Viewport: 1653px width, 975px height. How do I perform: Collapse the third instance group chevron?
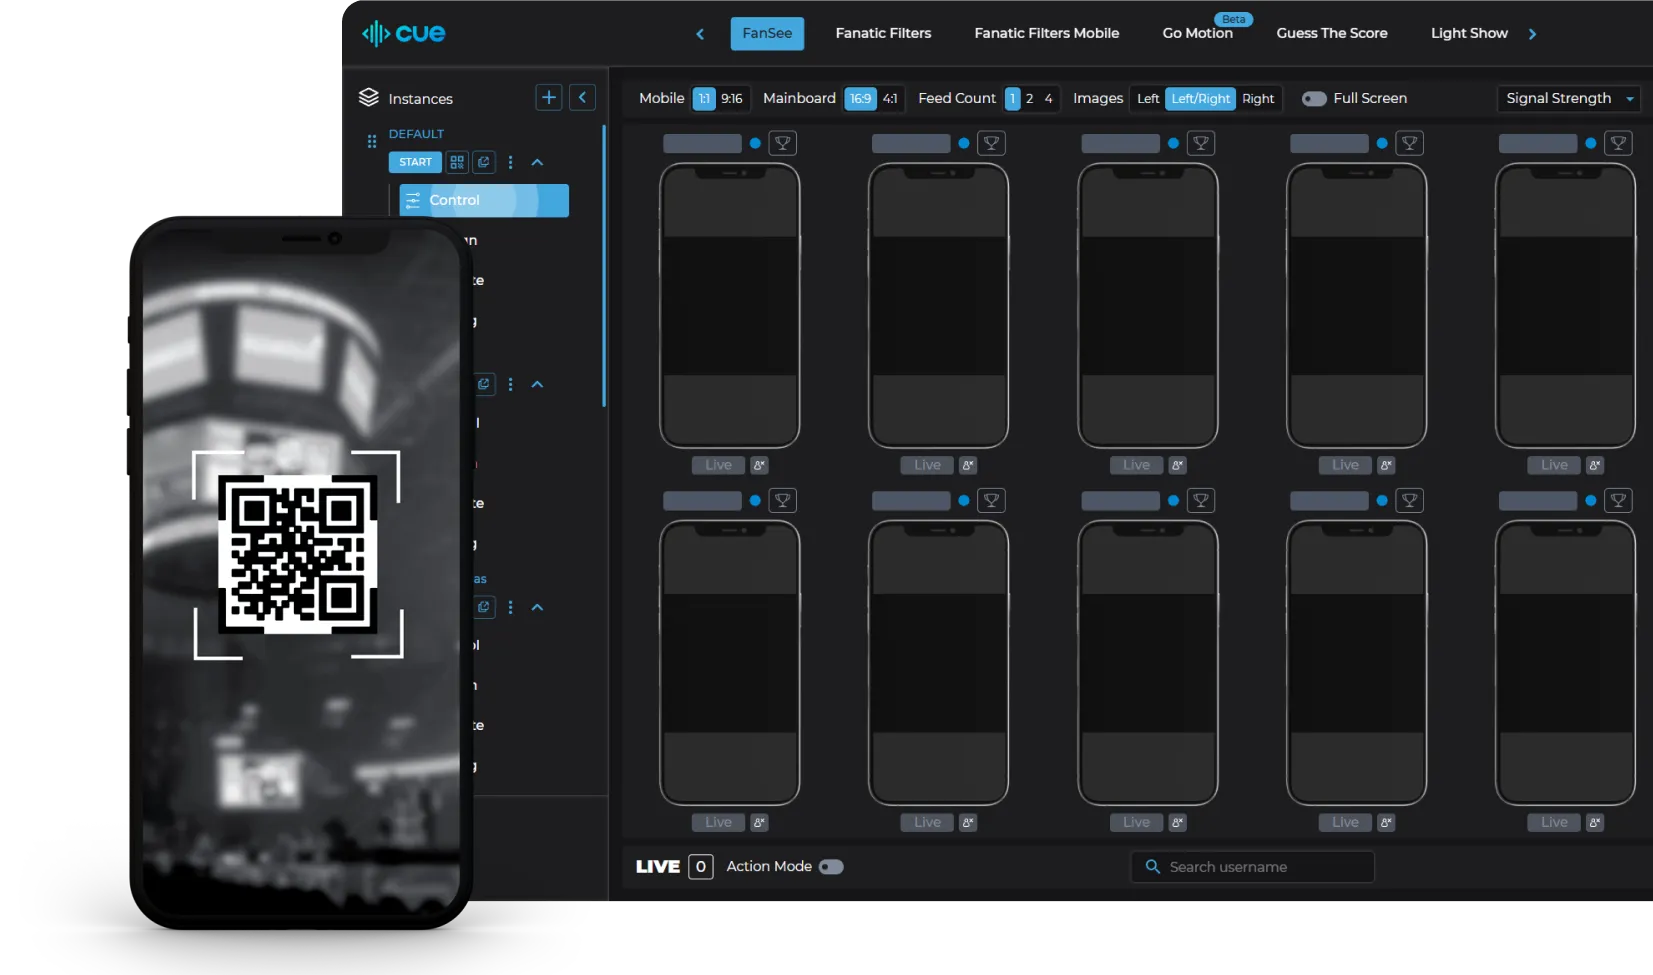point(537,607)
